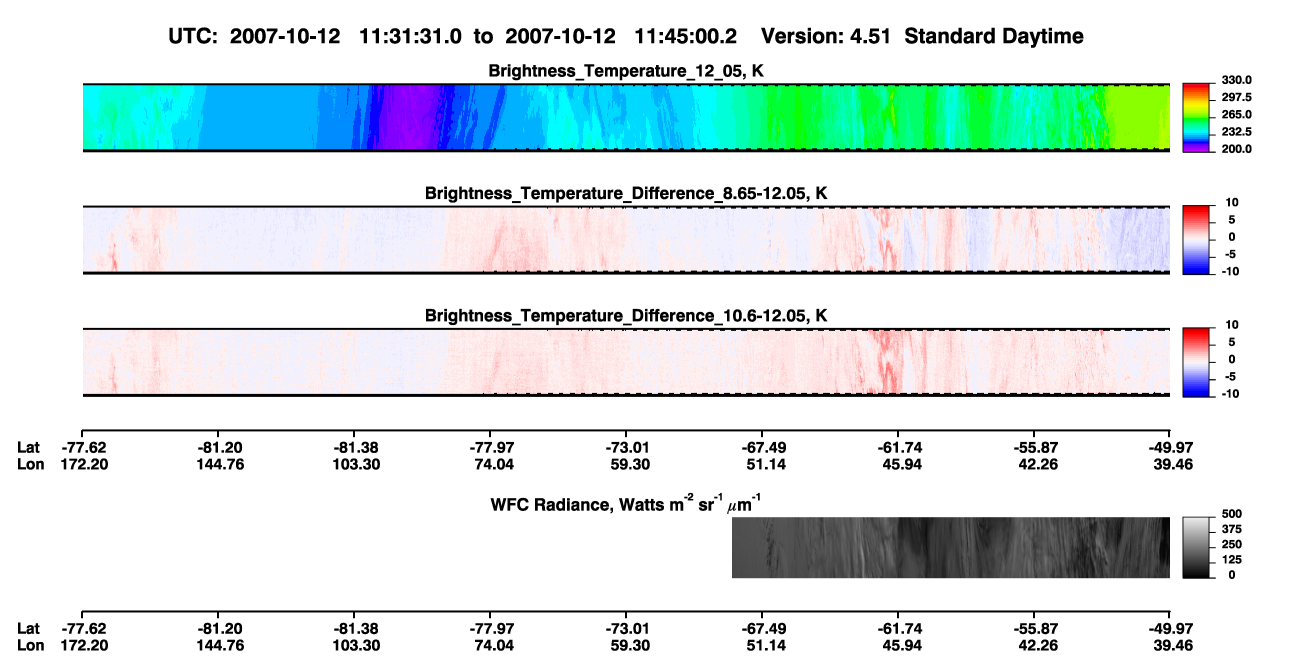This screenshot has height=667, width=1300.
Task: Click the 500 label on radiance colorbar
Action: pyautogui.click(x=1232, y=513)
